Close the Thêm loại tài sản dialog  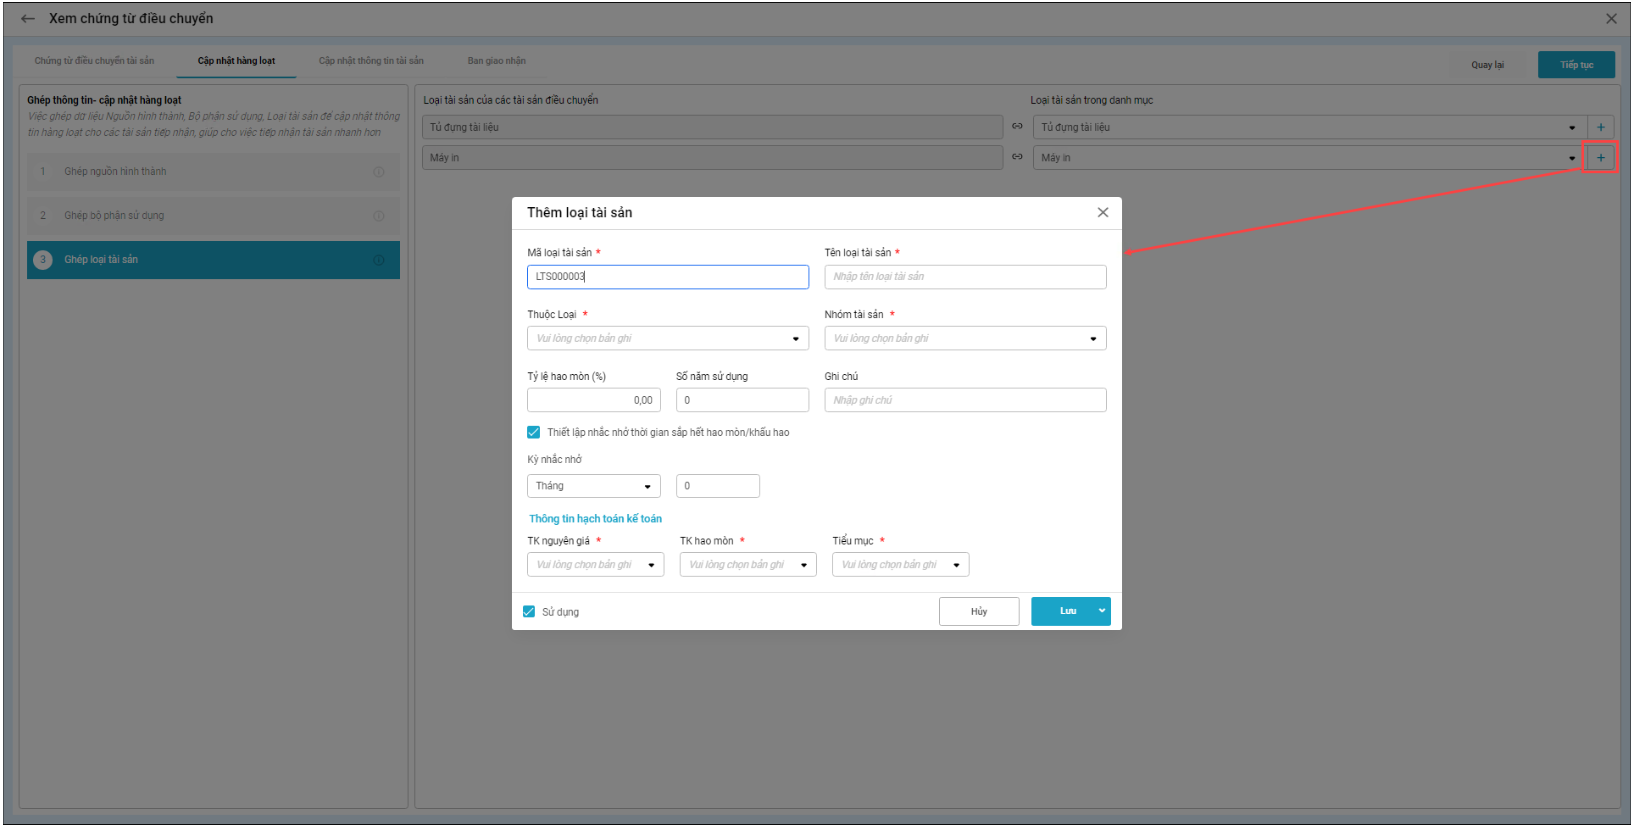pyautogui.click(x=1103, y=212)
